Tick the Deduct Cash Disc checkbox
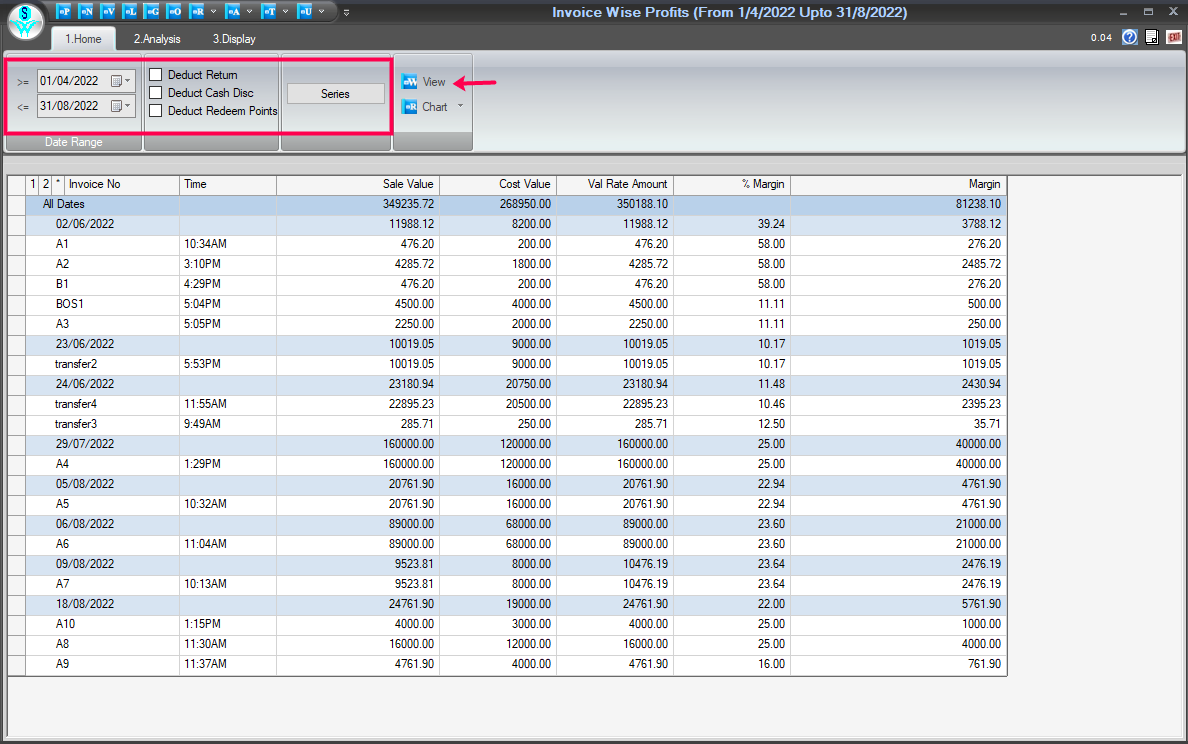The width and height of the screenshot is (1188, 744). pos(156,93)
